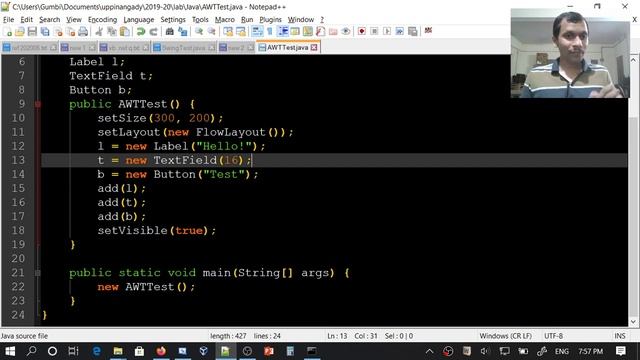Image resolution: width=640 pixels, height=360 pixels.
Task: Switch to the SwingTest.java tab
Action: [x=183, y=48]
